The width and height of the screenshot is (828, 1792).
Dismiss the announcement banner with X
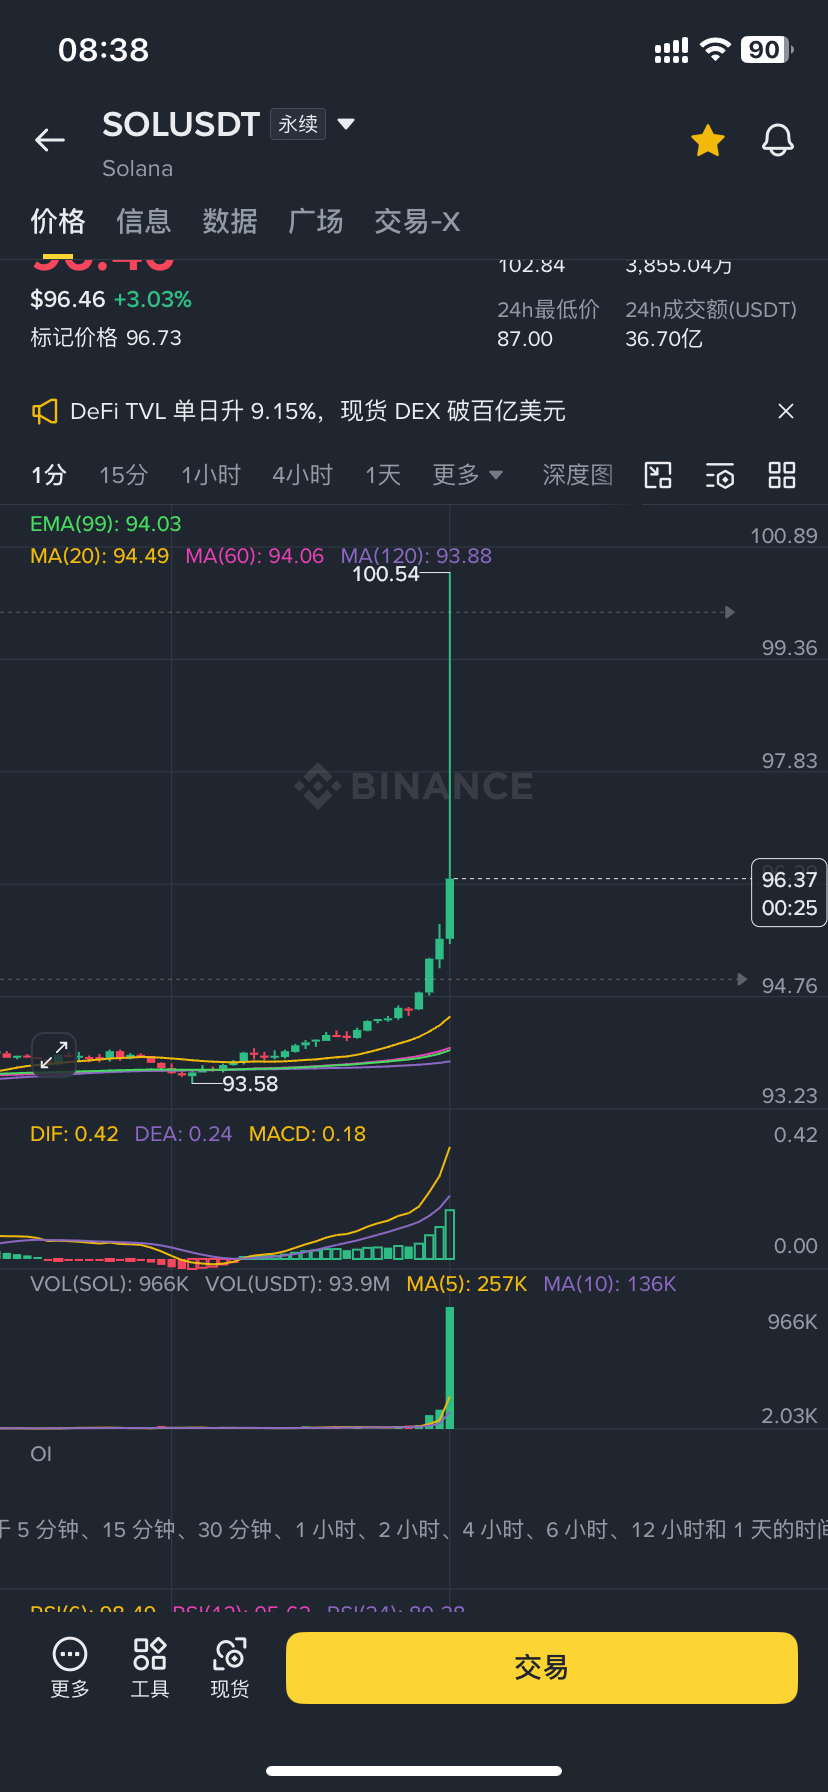786,411
